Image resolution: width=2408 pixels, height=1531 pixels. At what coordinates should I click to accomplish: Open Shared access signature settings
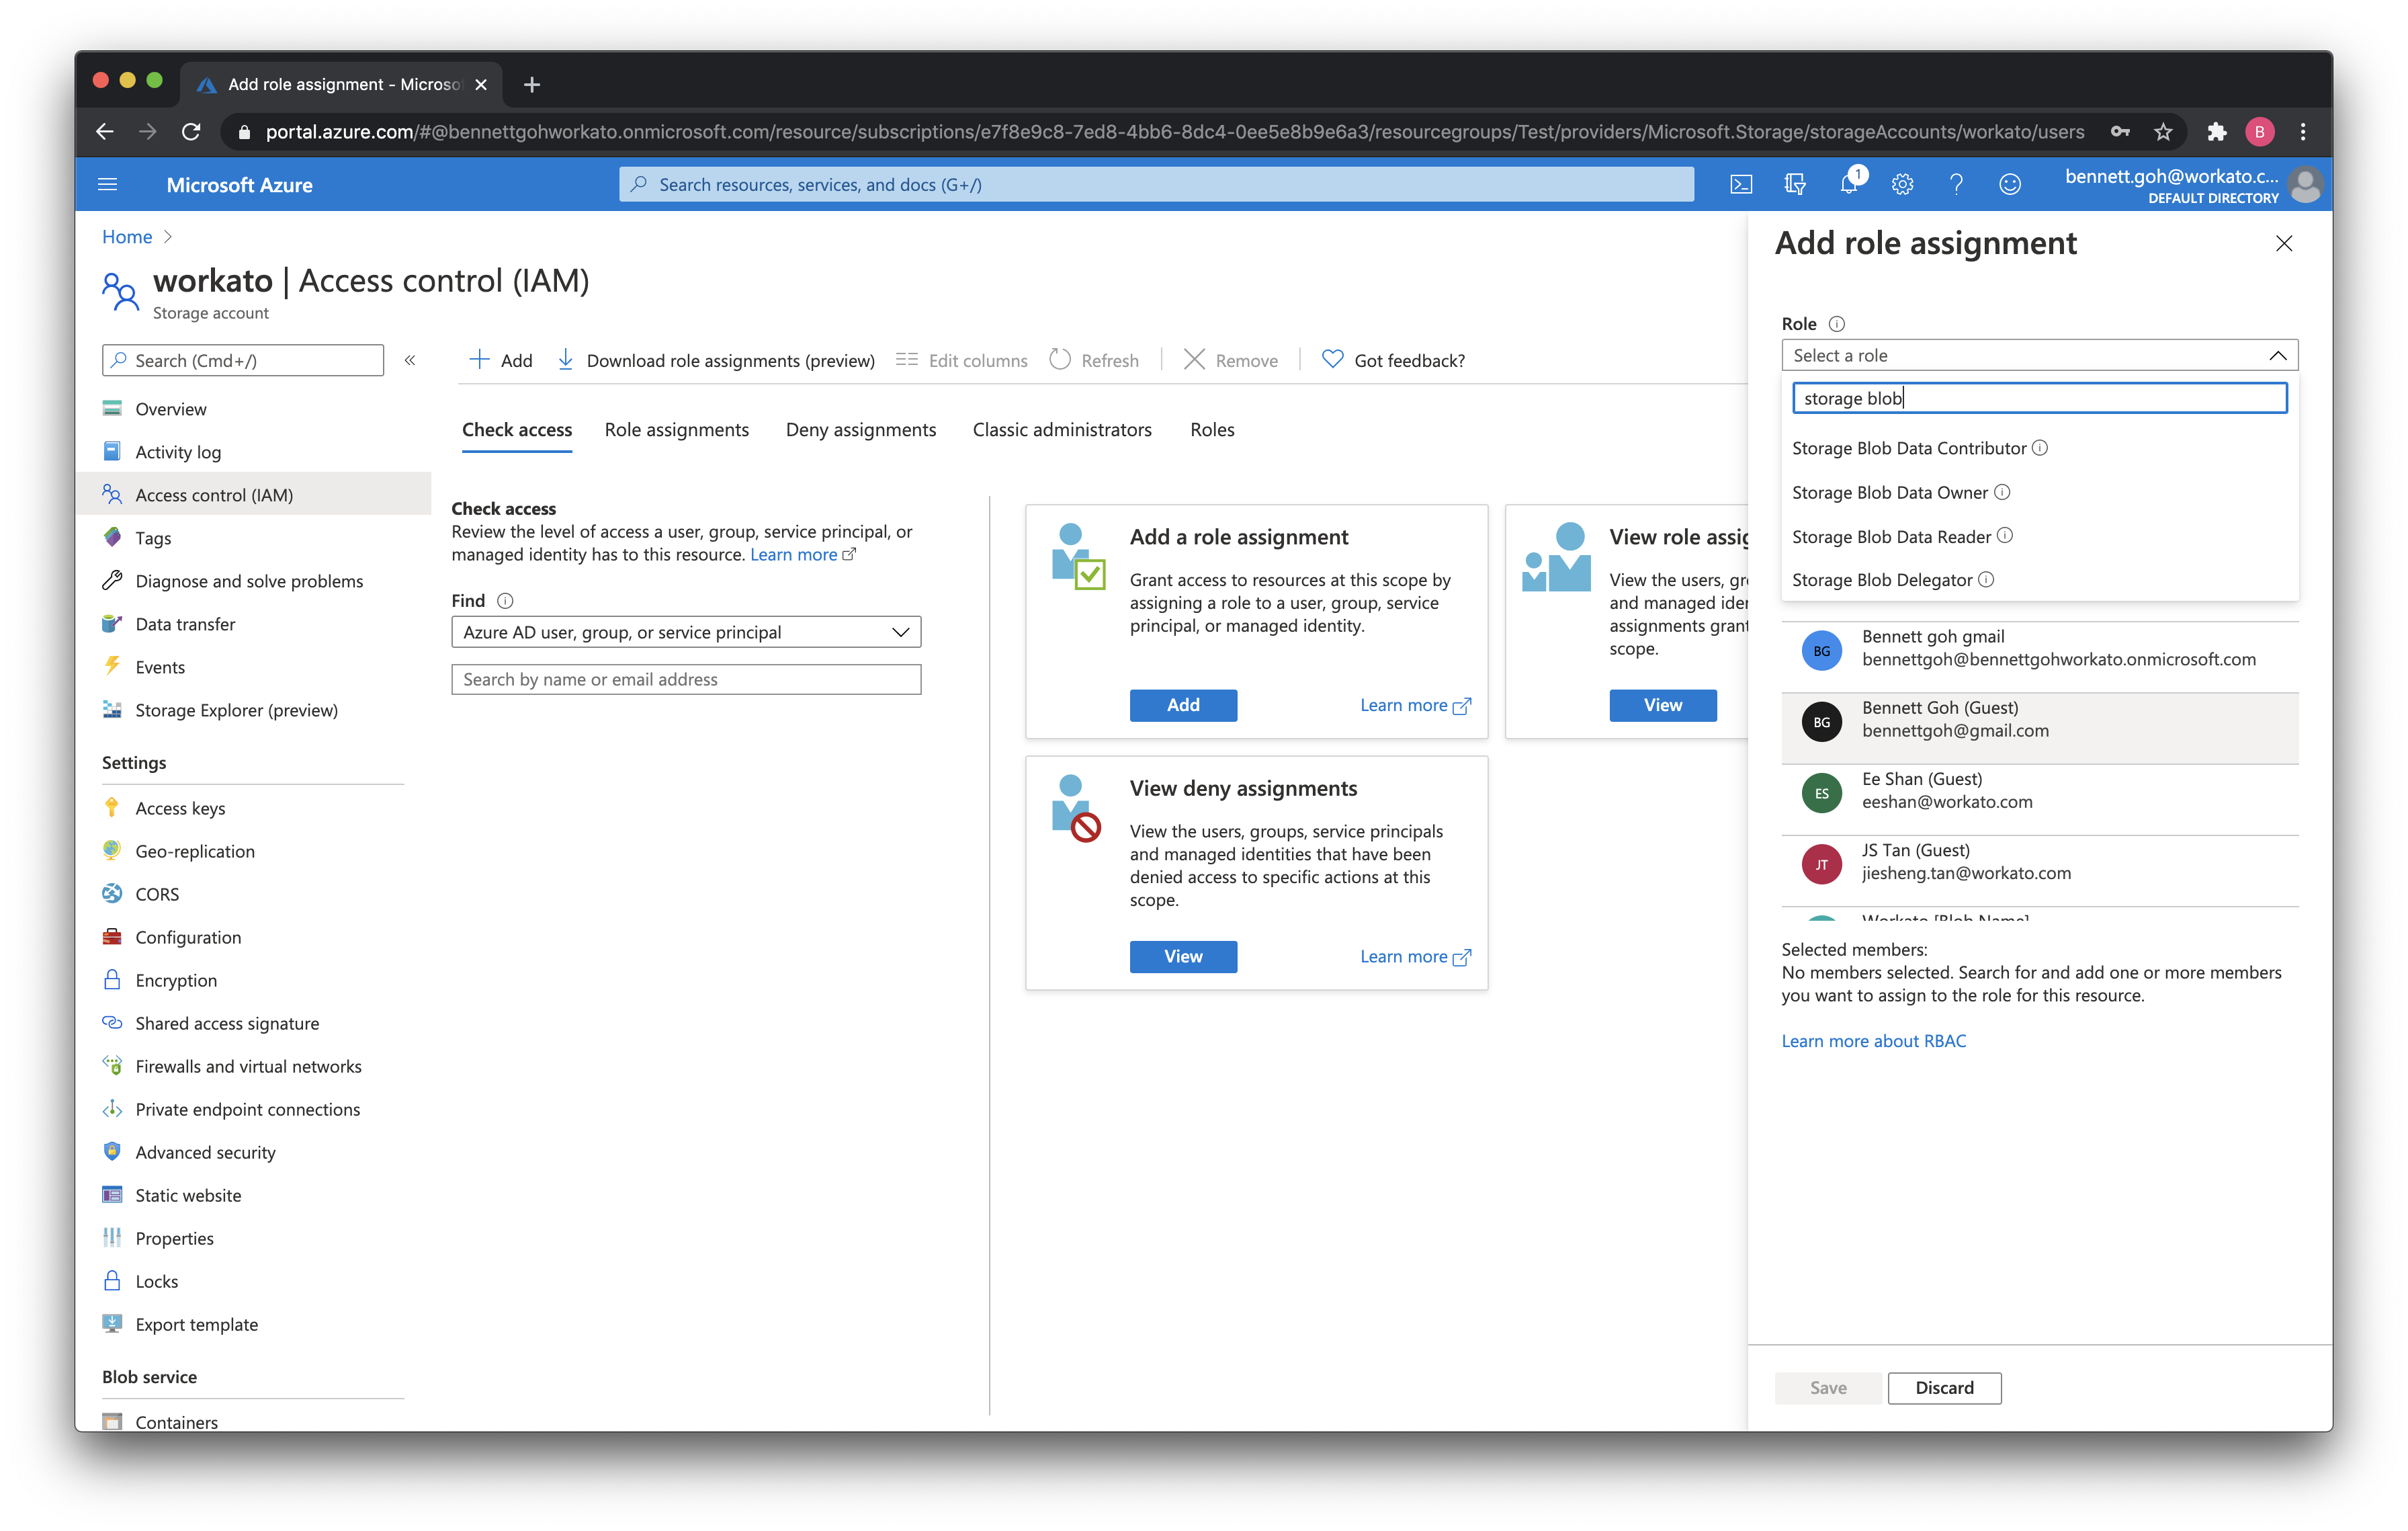pos(227,1023)
